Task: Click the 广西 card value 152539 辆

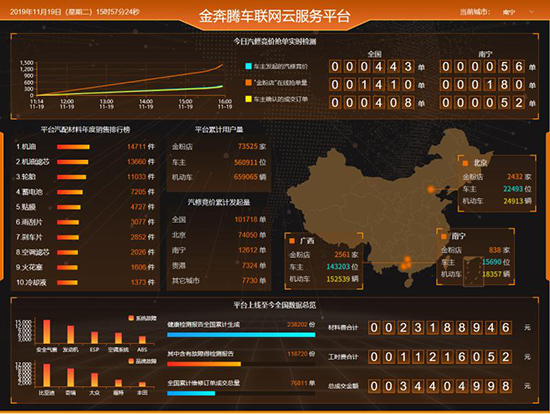Action: pos(342,279)
